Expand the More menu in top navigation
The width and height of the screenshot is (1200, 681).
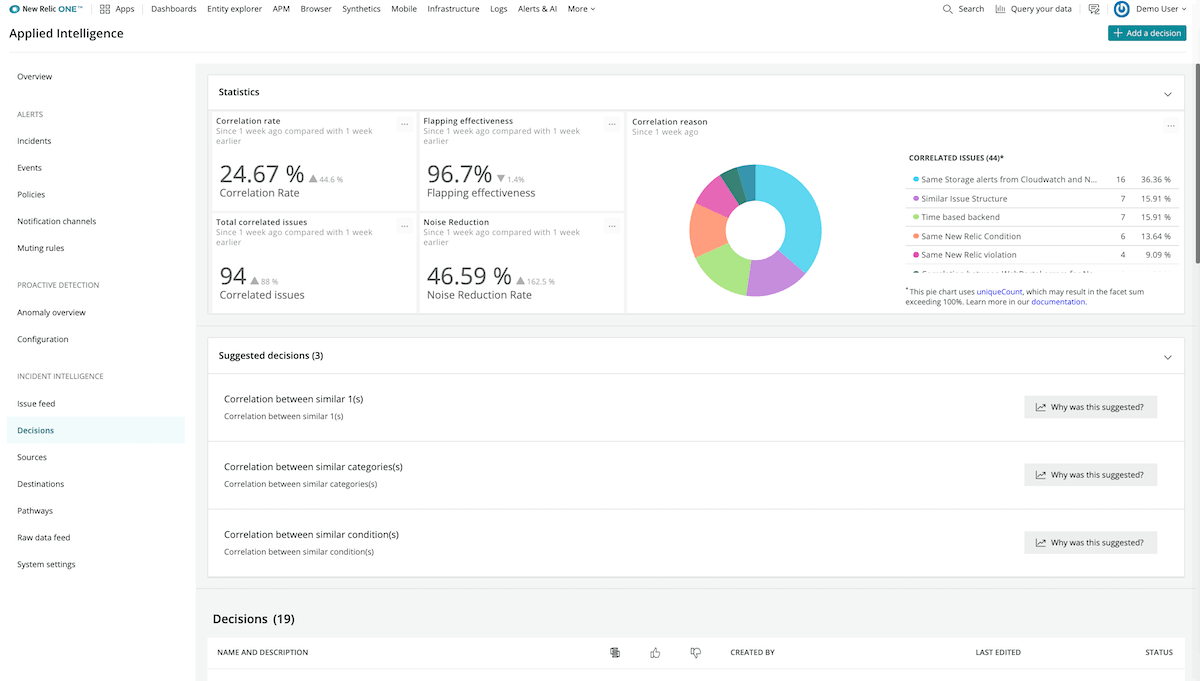click(581, 9)
